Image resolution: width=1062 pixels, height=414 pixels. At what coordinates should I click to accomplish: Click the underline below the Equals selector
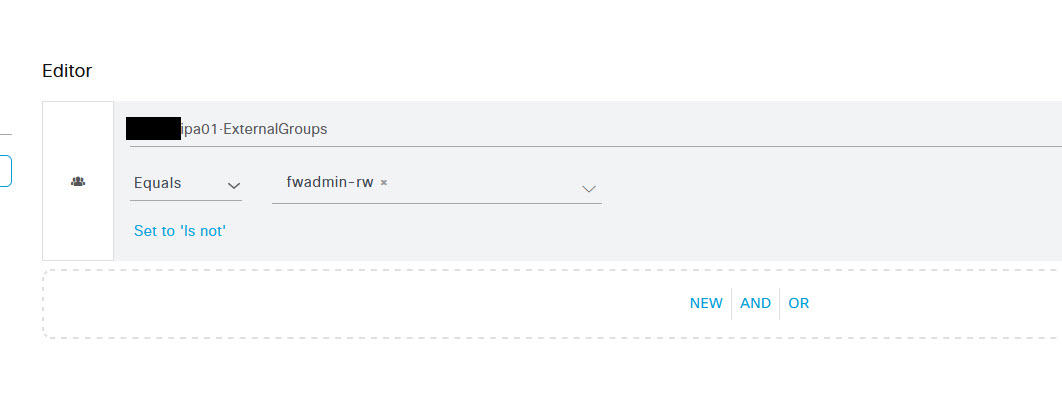point(186,200)
